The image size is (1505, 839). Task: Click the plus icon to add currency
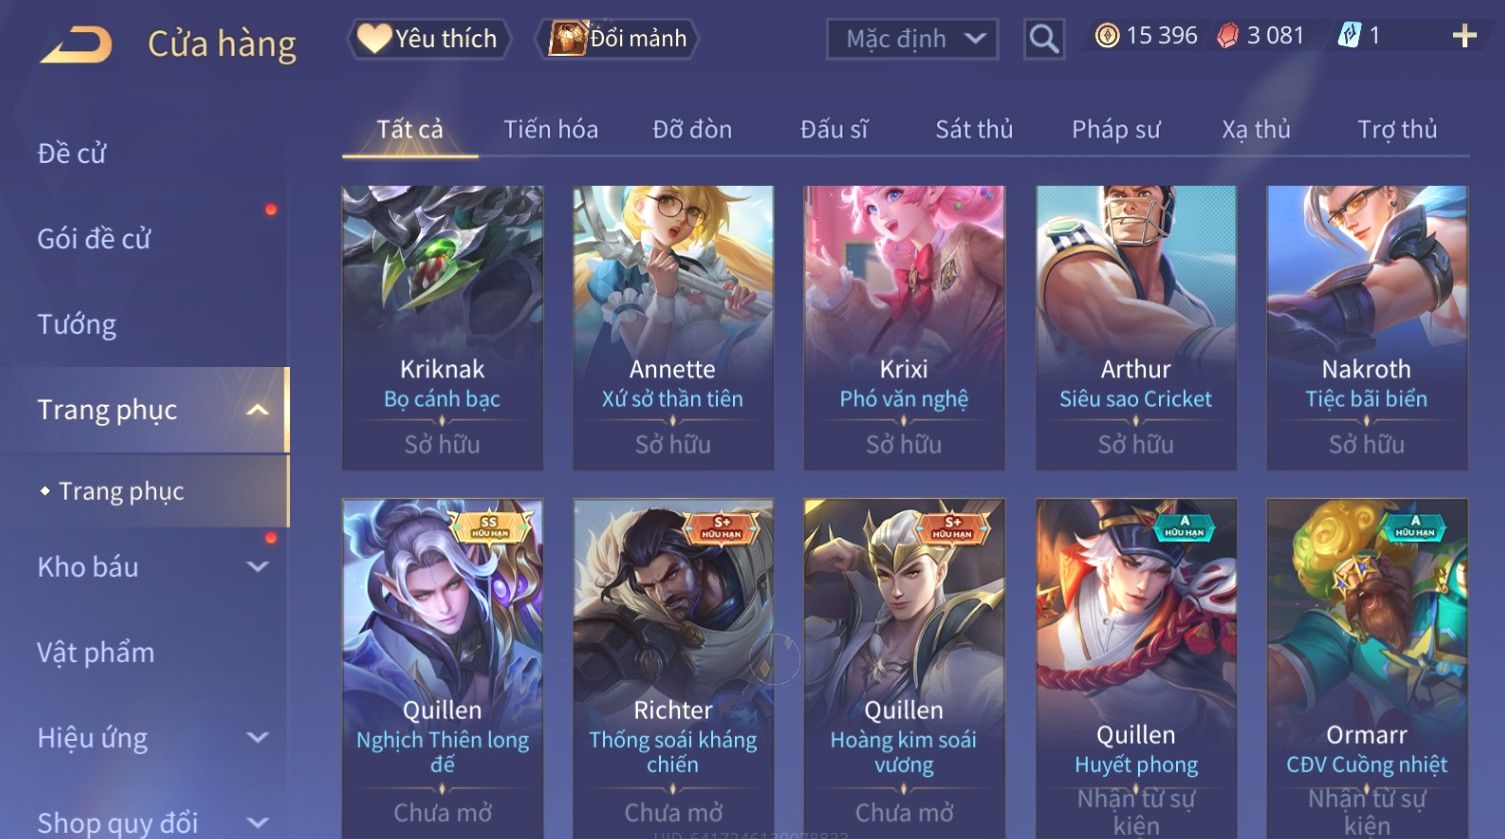point(1464,37)
